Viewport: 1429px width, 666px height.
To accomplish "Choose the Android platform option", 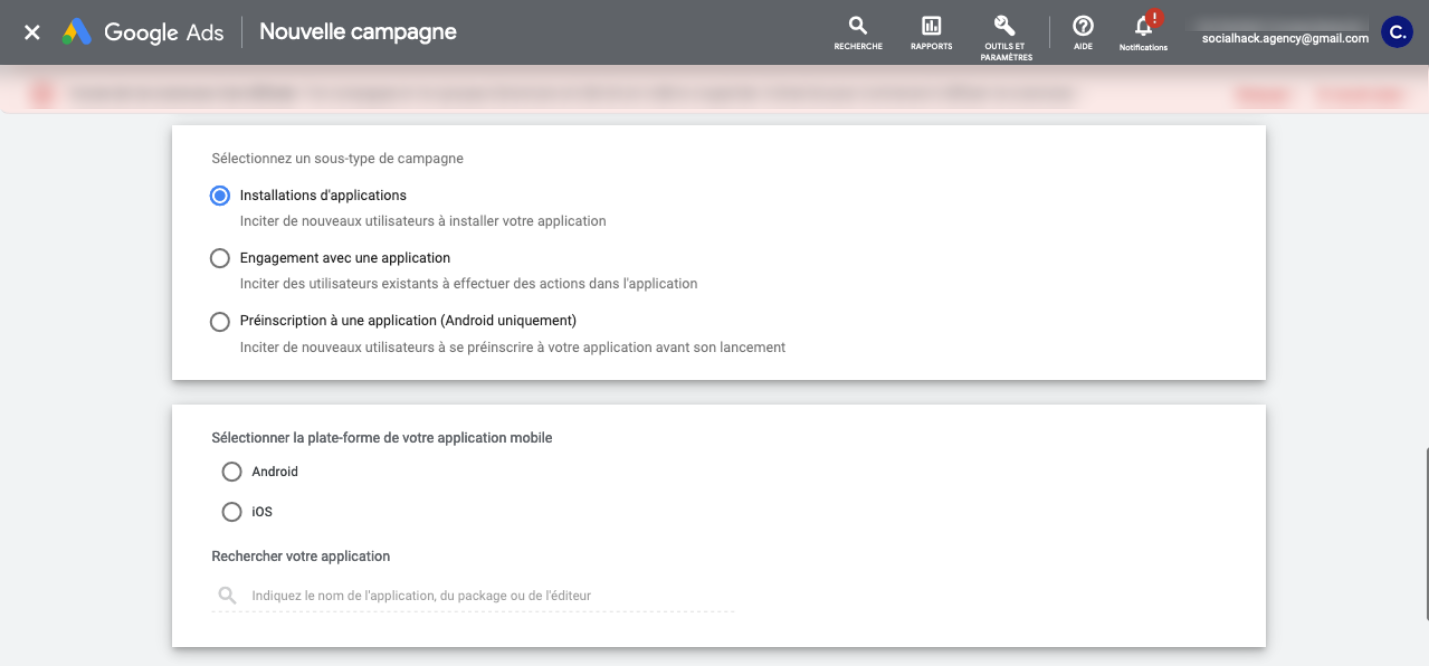I will (231, 471).
